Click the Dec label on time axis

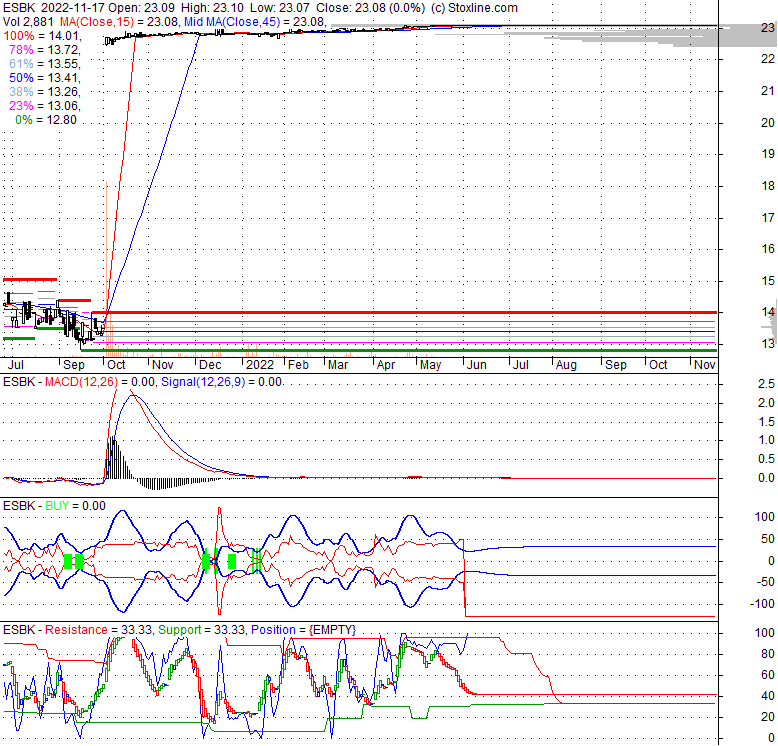[x=210, y=365]
